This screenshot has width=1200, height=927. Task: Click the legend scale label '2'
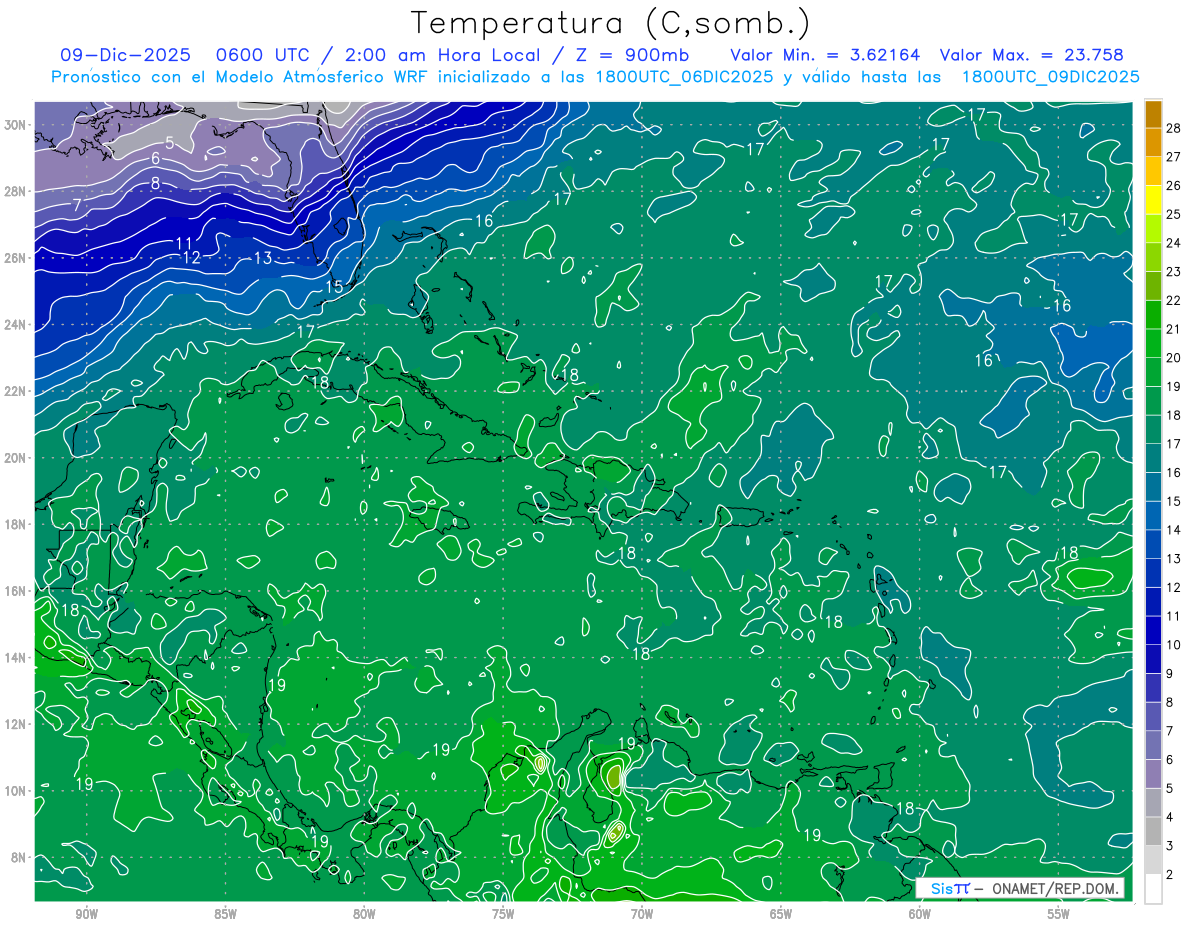point(1171,875)
